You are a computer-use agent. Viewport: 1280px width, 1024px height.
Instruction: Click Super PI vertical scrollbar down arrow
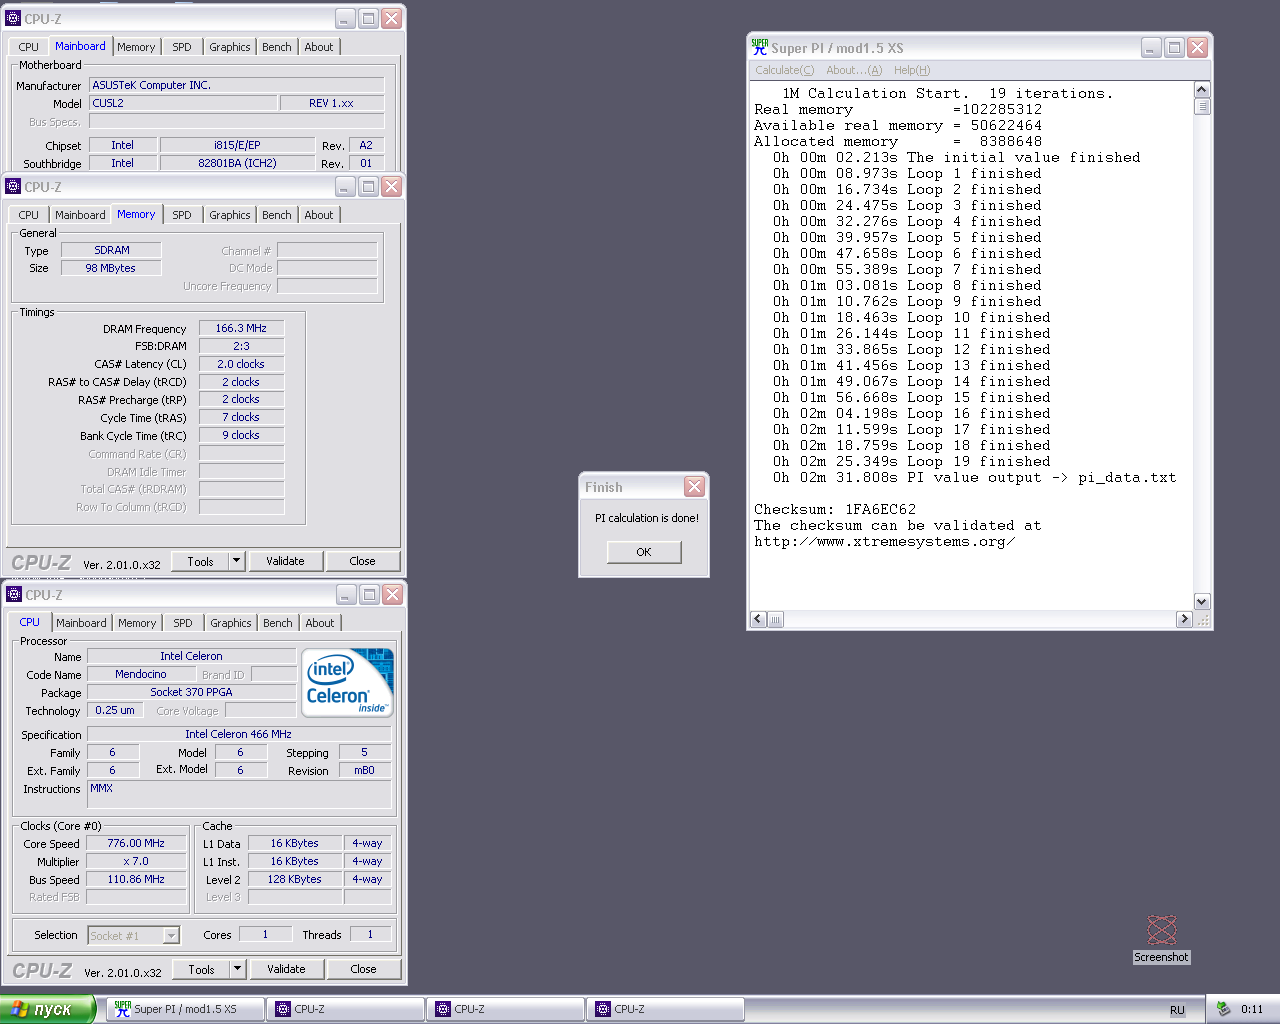coord(1202,602)
